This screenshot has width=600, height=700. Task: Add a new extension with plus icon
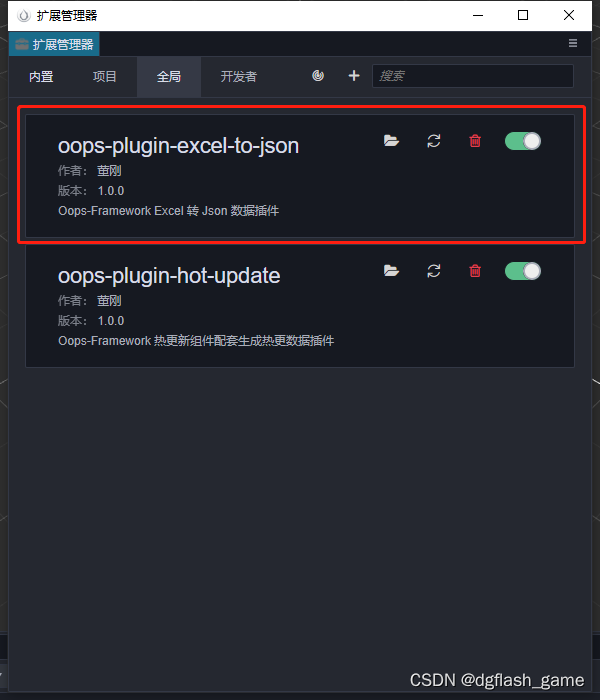pos(354,76)
